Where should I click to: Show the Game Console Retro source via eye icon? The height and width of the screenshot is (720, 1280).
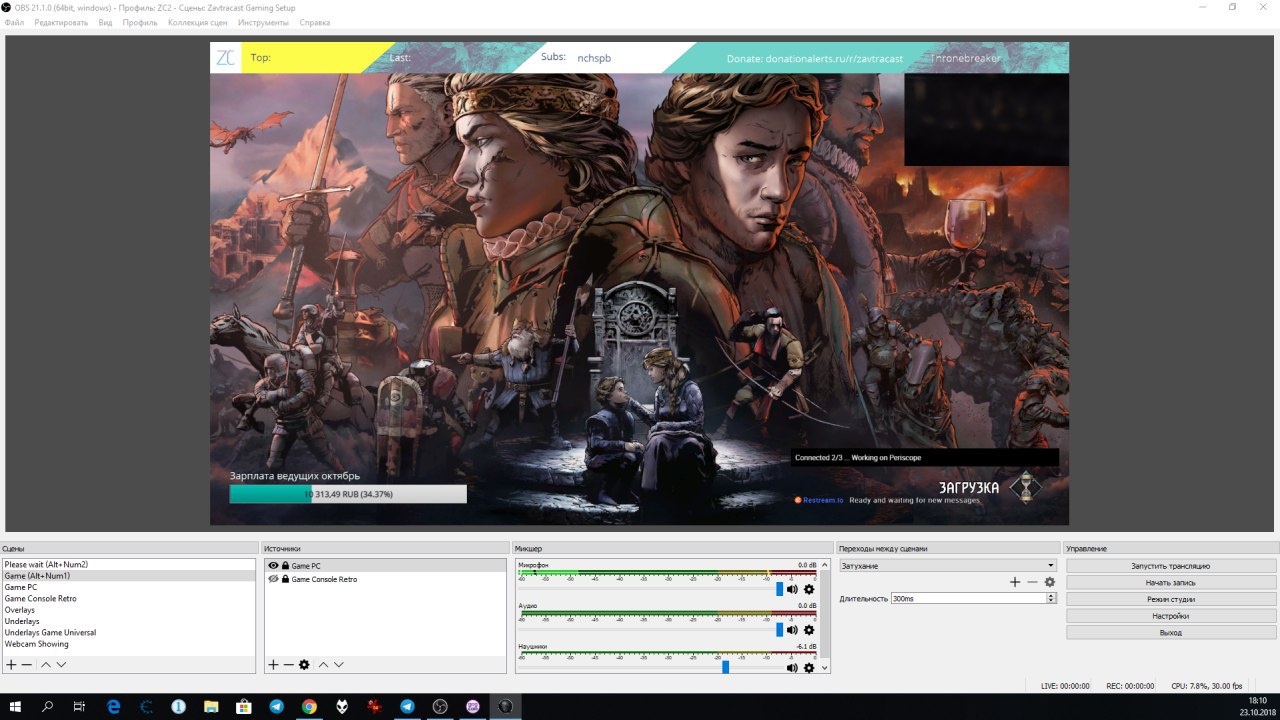[273, 579]
